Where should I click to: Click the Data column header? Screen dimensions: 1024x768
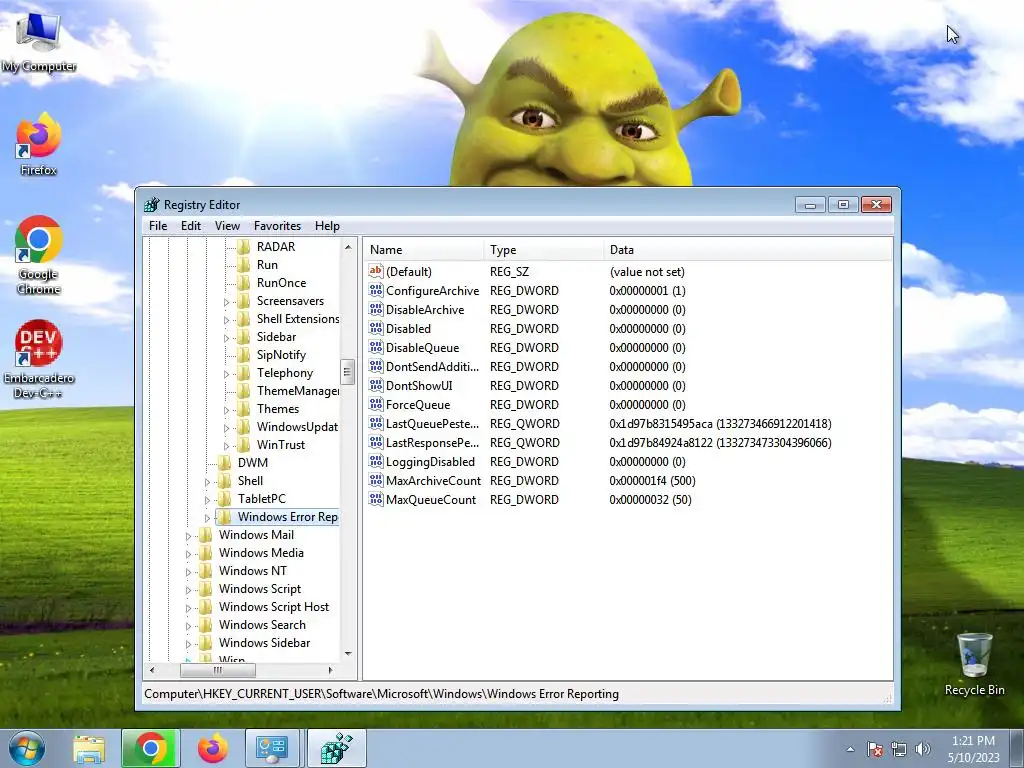pyautogui.click(x=747, y=249)
